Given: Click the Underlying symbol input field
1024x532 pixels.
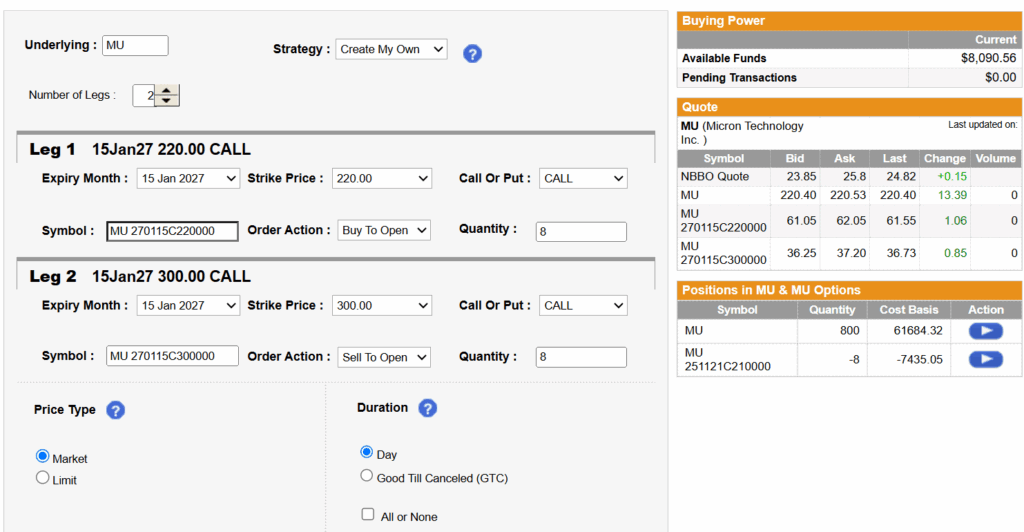Looking at the screenshot, I should coord(135,45).
